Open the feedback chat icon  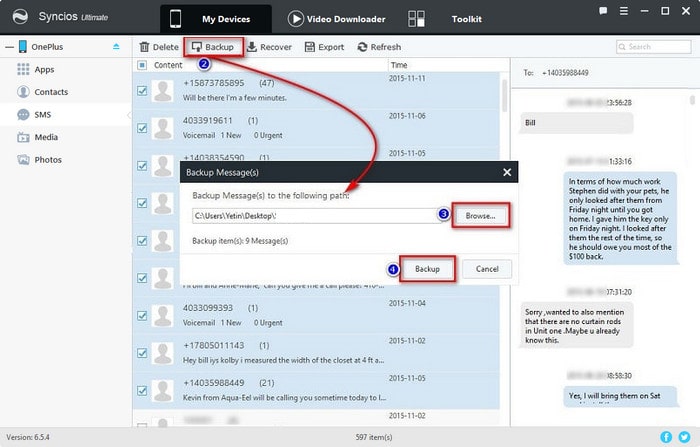(603, 11)
